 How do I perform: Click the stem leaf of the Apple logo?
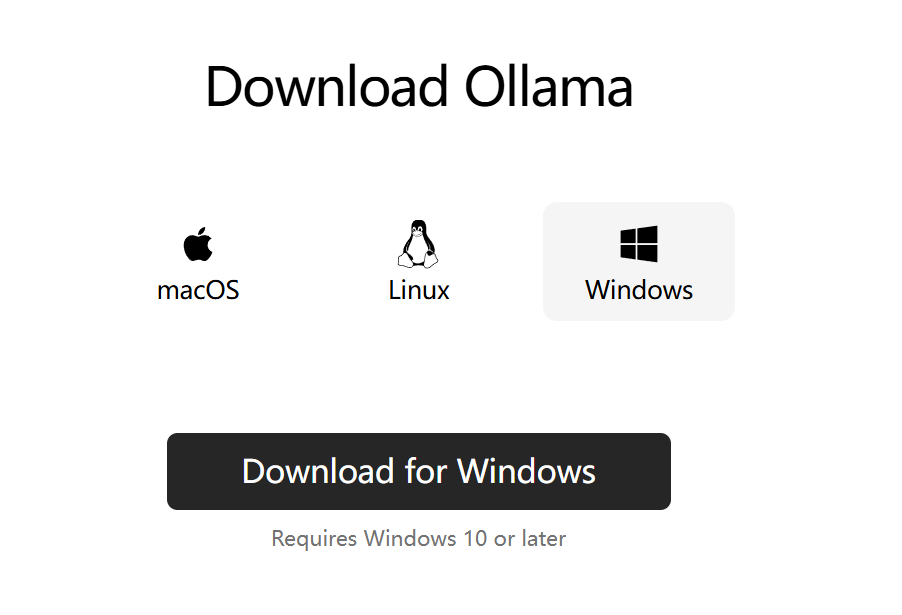coord(202,231)
